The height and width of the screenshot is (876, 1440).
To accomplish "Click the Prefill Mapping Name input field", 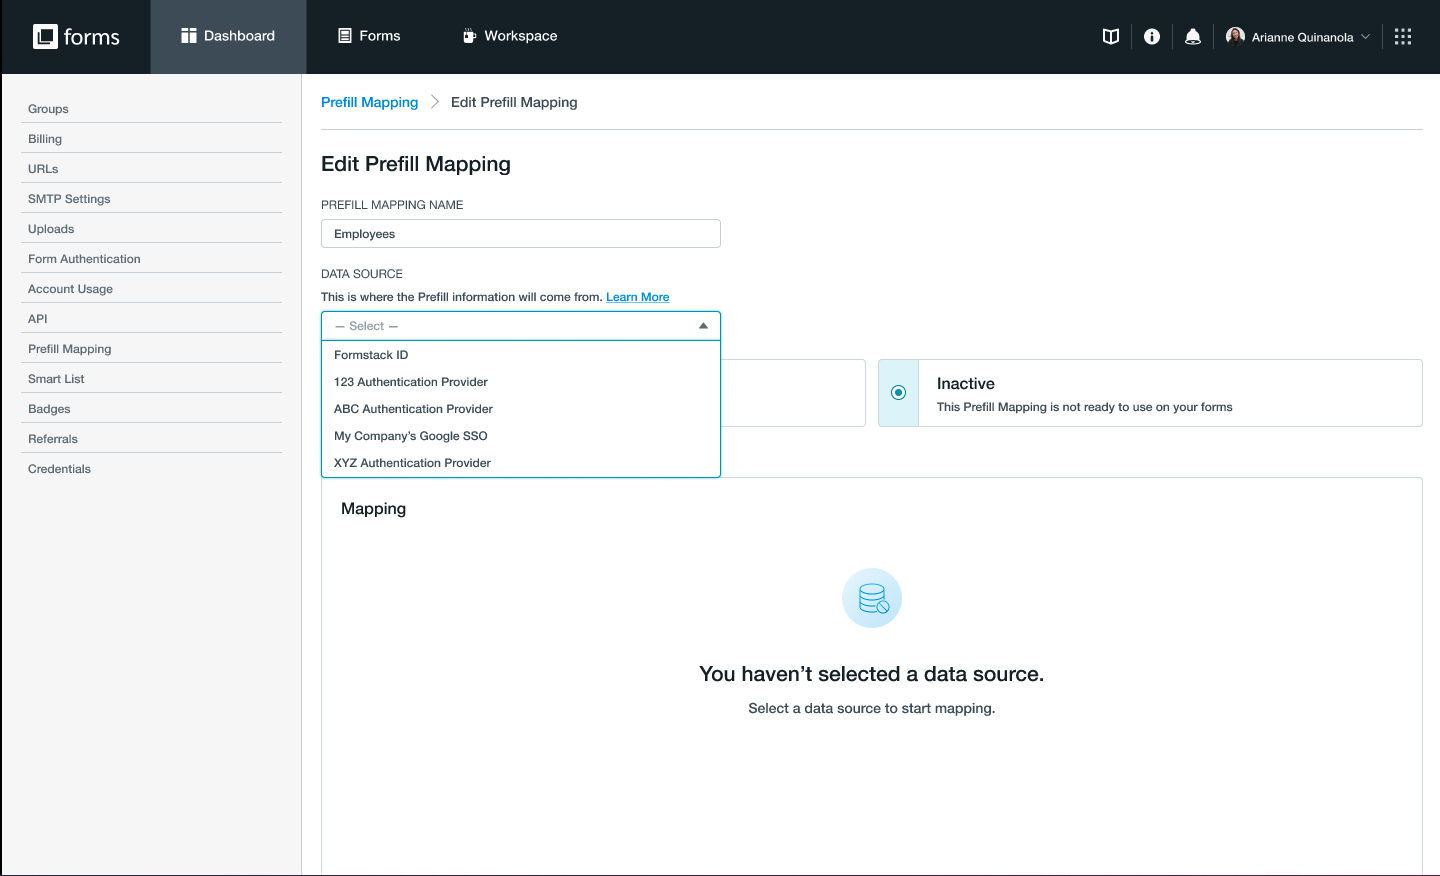I will (520, 234).
